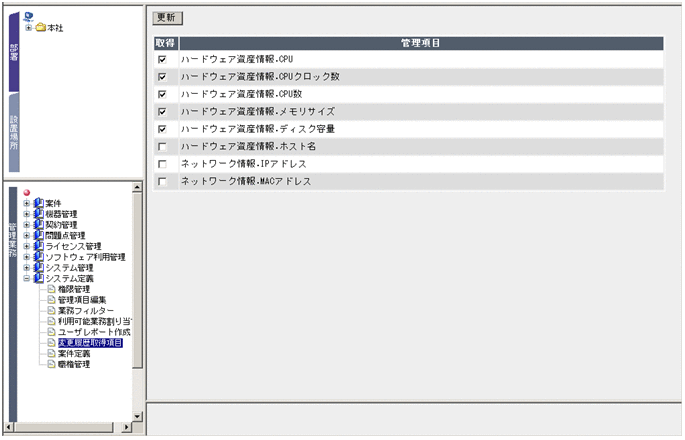Click the red ball root icon
The height and width of the screenshot is (440, 685).
[27, 193]
